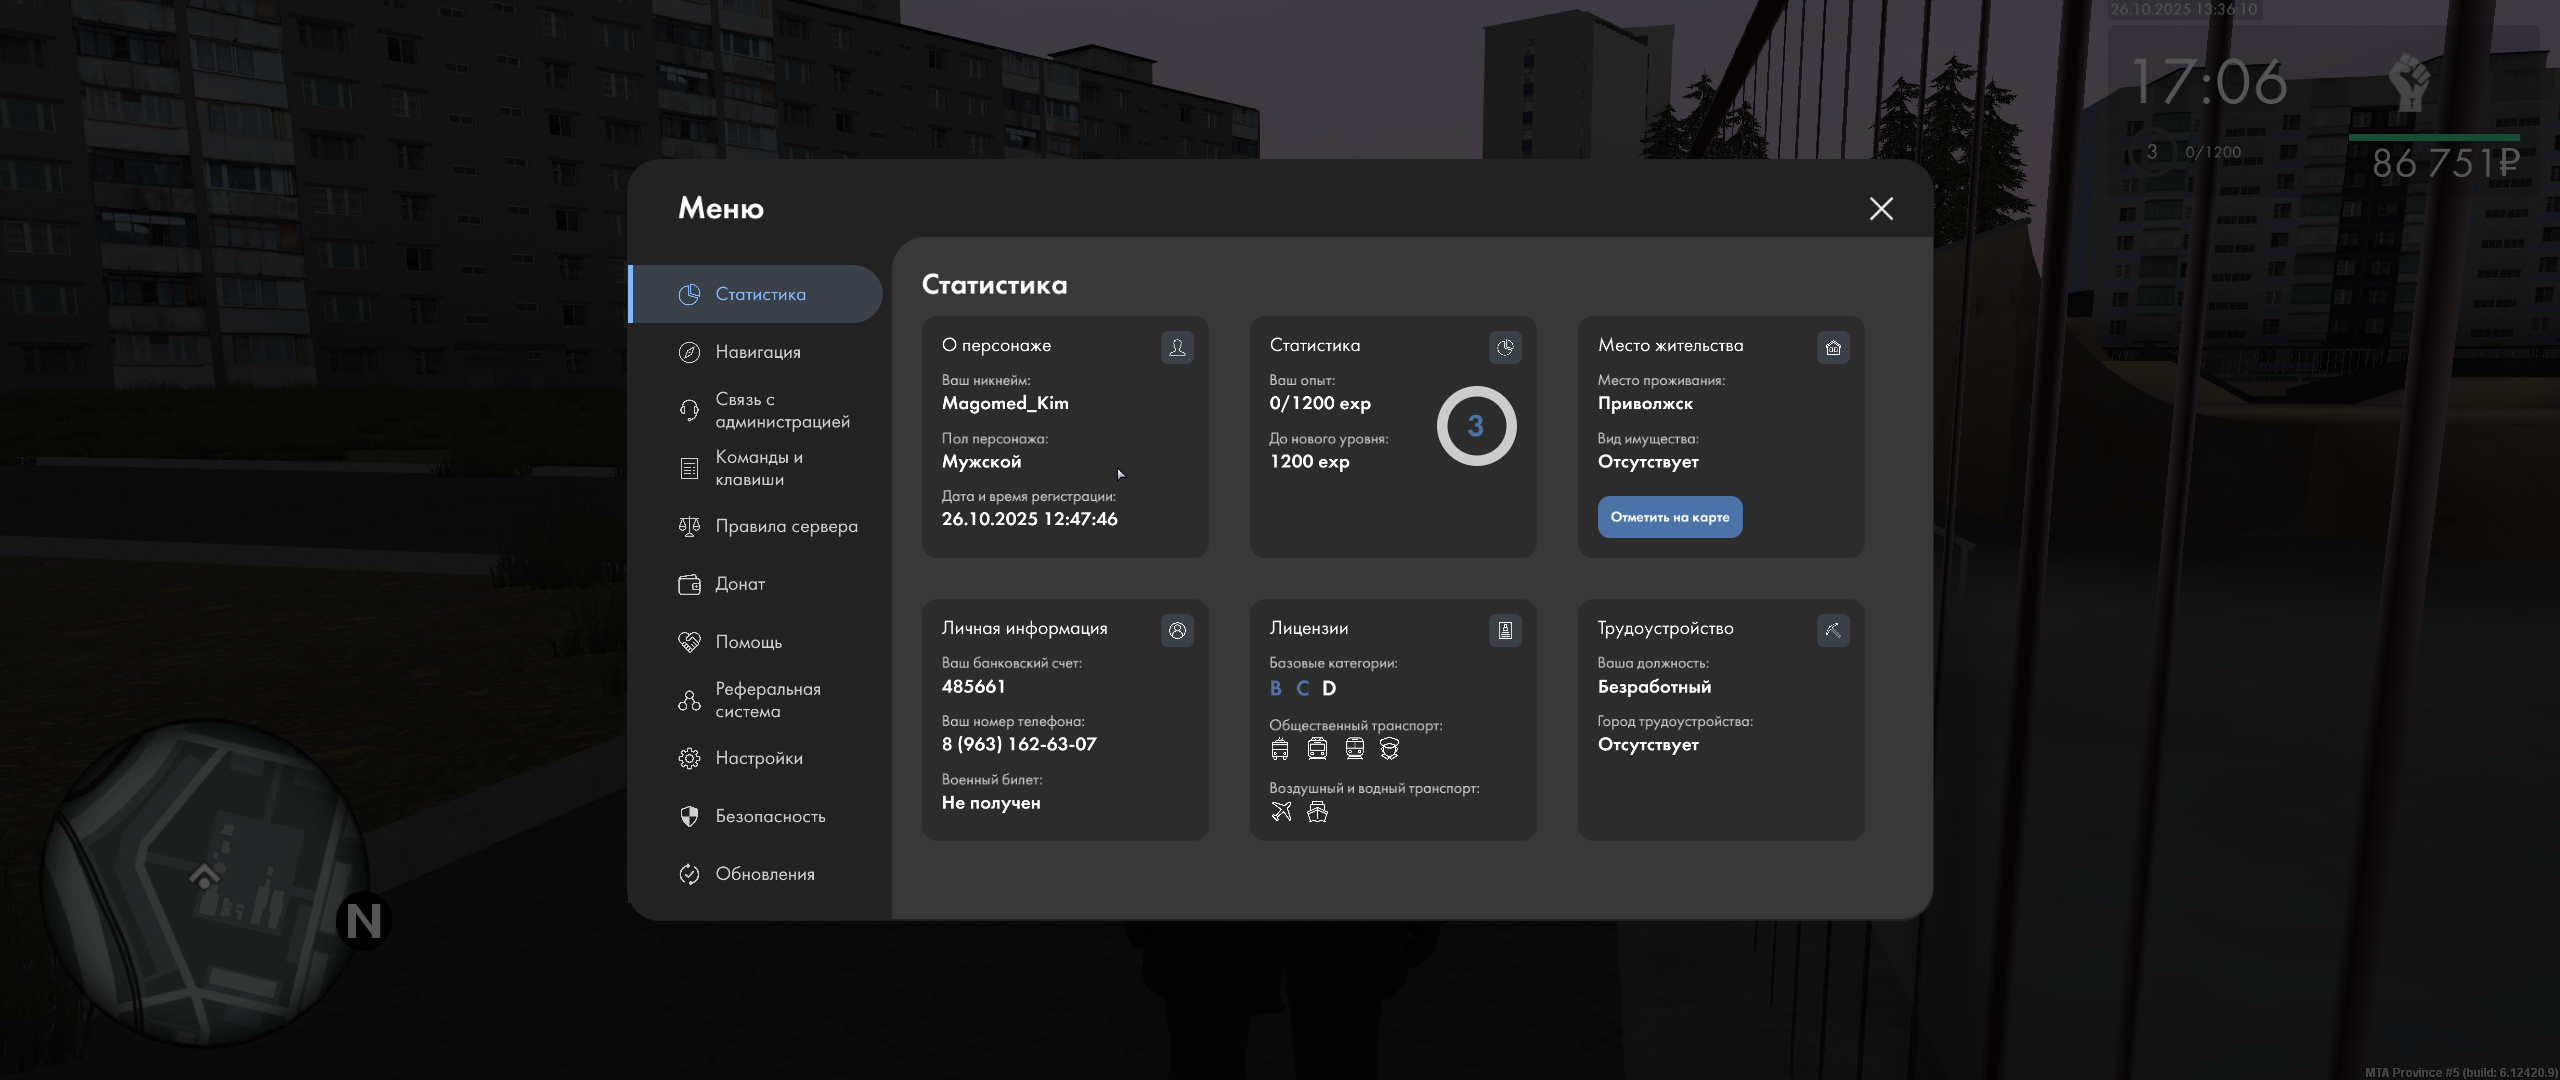This screenshot has width=2560, height=1080.
Task: Open Настройки in the sidebar
Action: (758, 758)
